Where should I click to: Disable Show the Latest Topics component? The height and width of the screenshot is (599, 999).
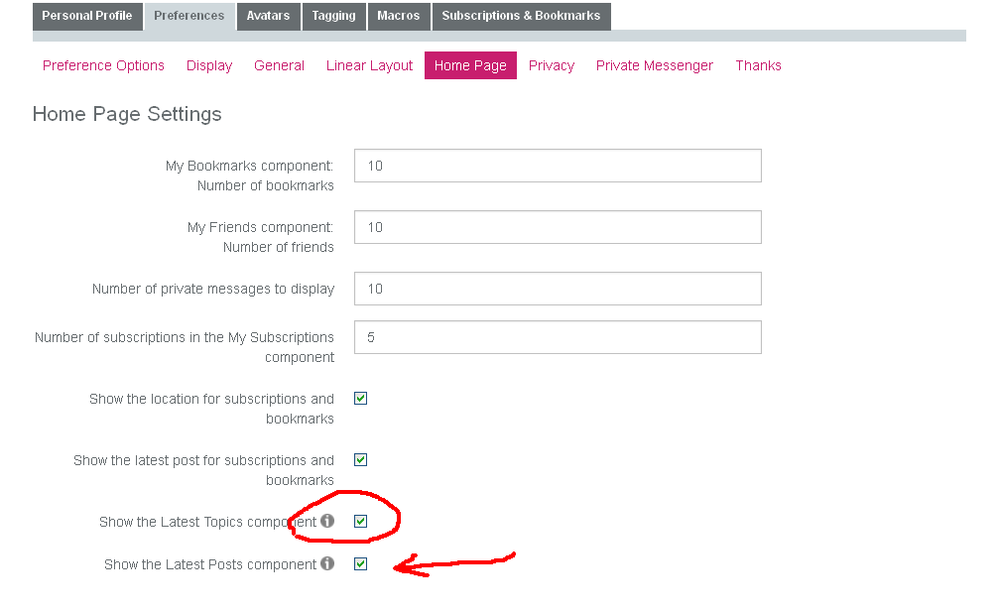[x=360, y=521]
